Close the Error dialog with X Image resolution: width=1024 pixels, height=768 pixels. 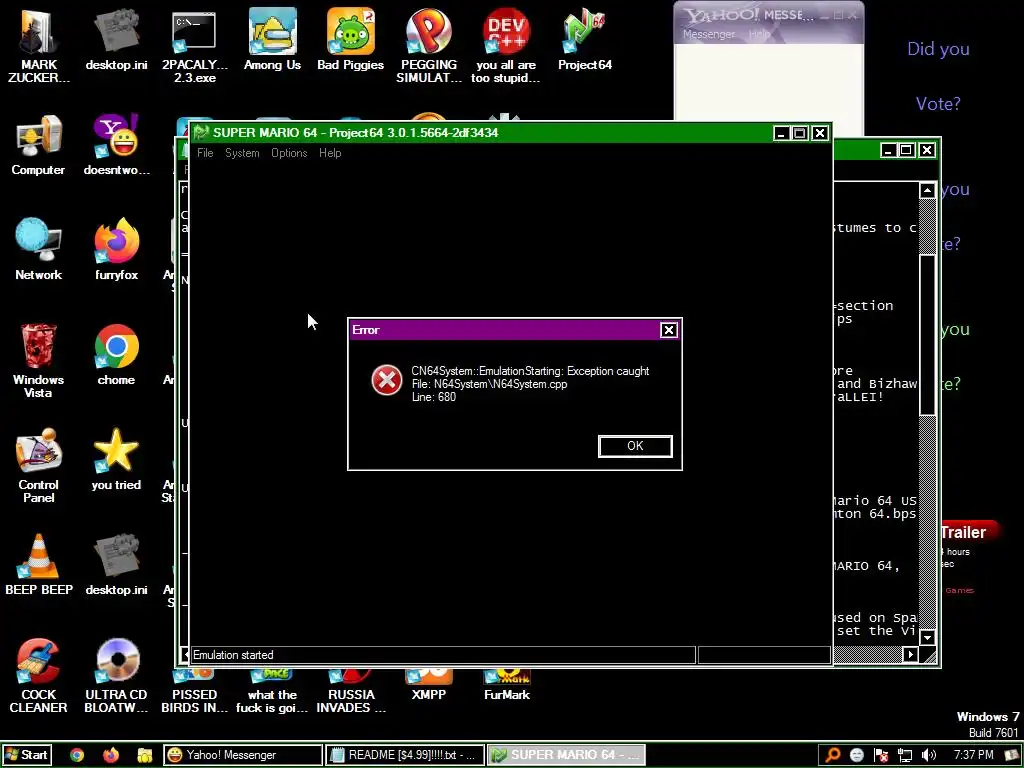668,330
